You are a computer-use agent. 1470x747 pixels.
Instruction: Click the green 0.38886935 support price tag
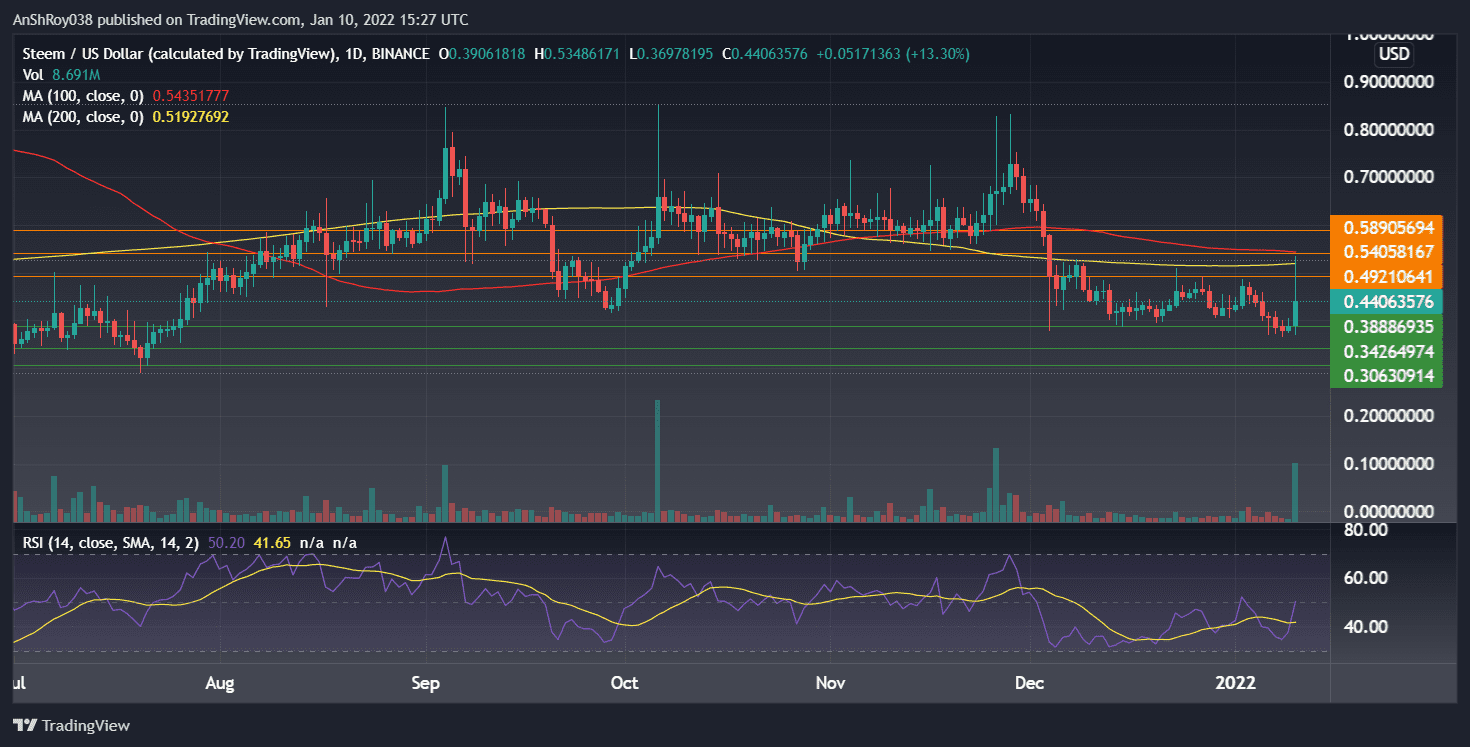[1388, 327]
